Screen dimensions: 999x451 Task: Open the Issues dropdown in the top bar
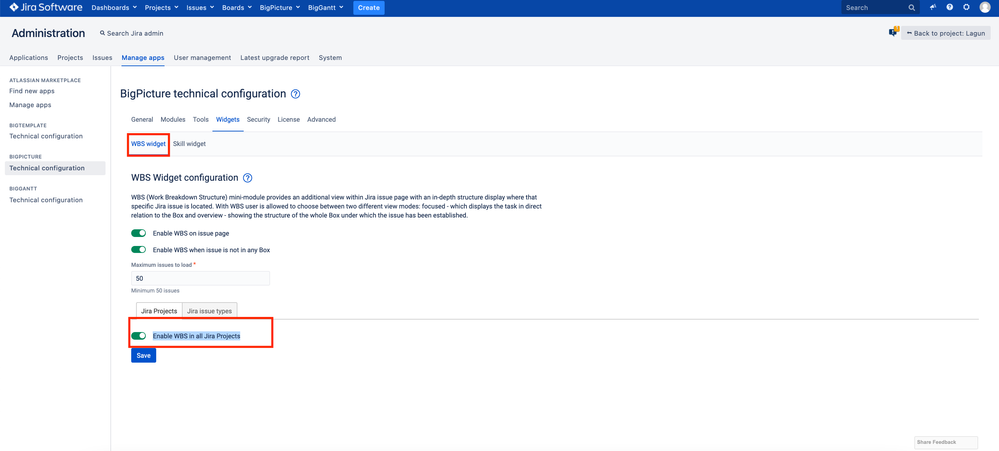pyautogui.click(x=201, y=8)
